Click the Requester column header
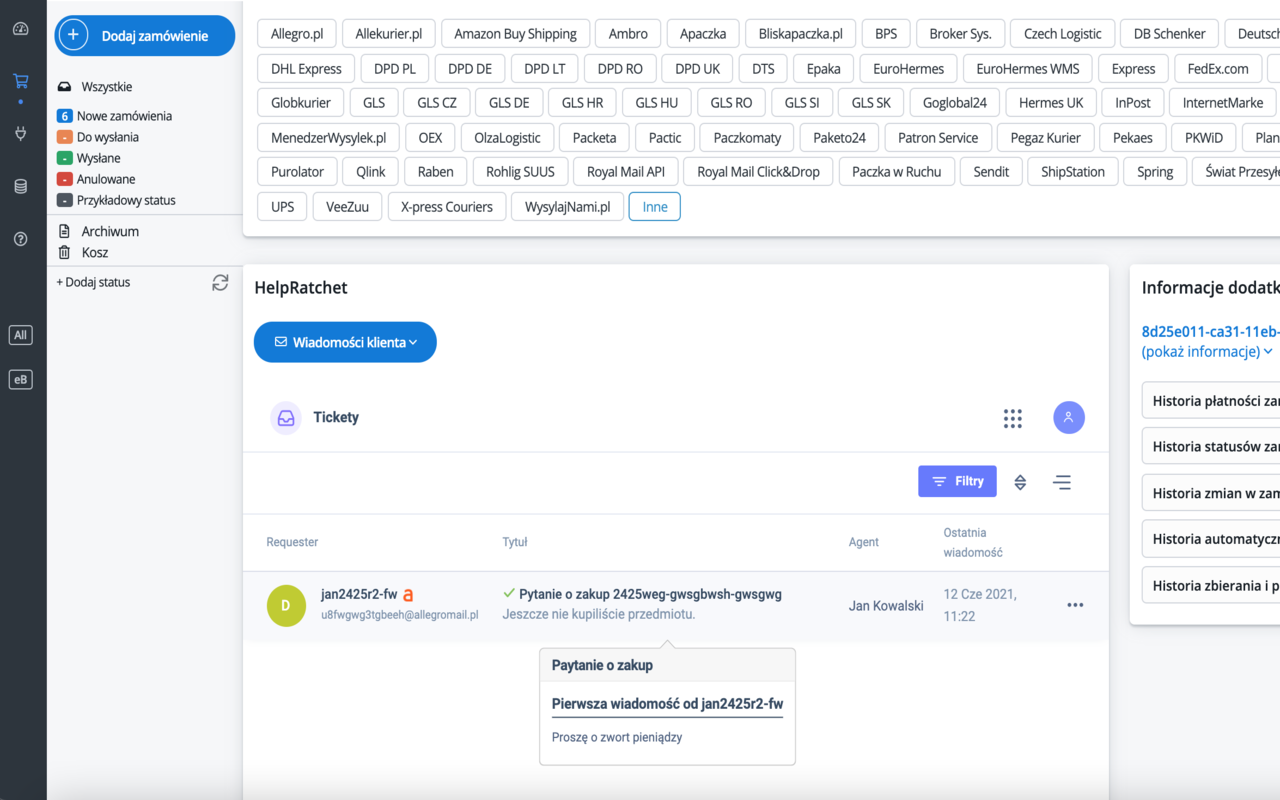The image size is (1280, 800). [x=292, y=542]
